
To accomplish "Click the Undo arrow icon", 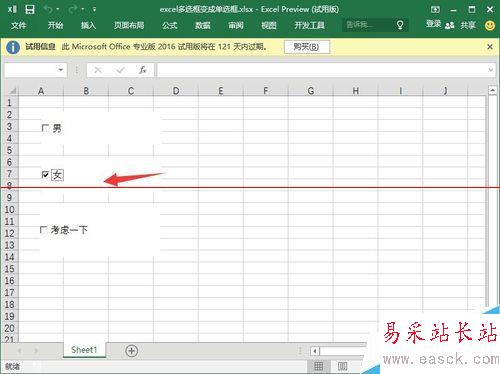I will (x=48, y=9).
